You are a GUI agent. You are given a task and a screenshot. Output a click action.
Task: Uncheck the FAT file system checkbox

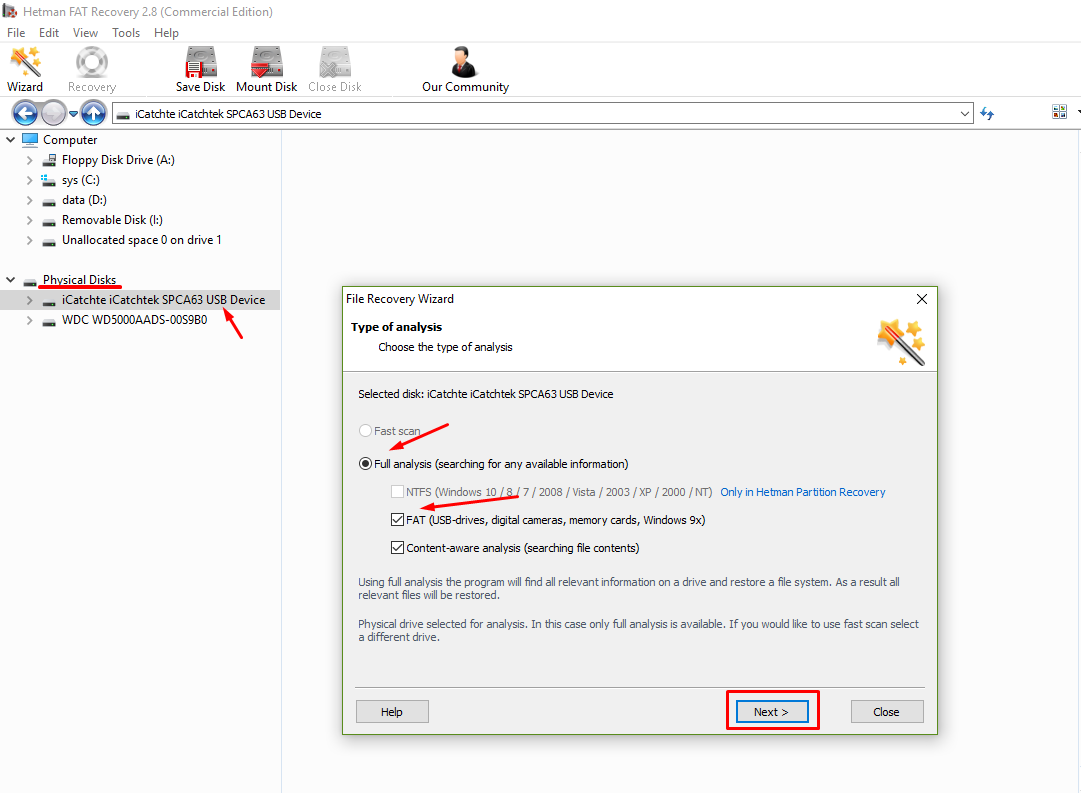398,520
